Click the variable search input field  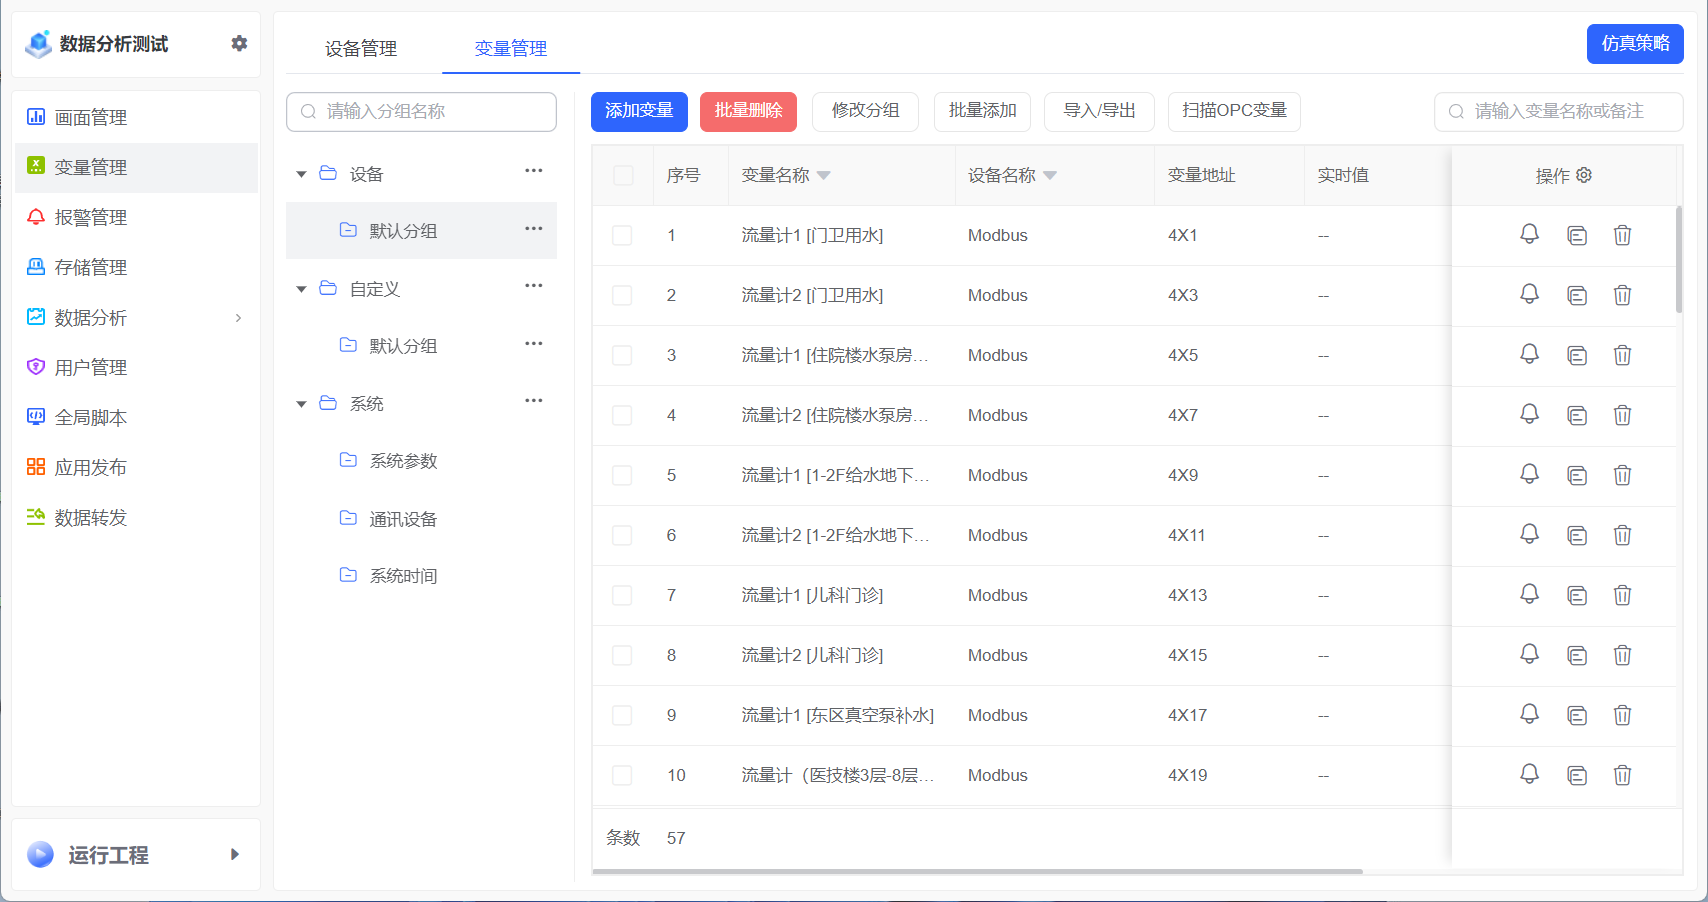click(1558, 111)
